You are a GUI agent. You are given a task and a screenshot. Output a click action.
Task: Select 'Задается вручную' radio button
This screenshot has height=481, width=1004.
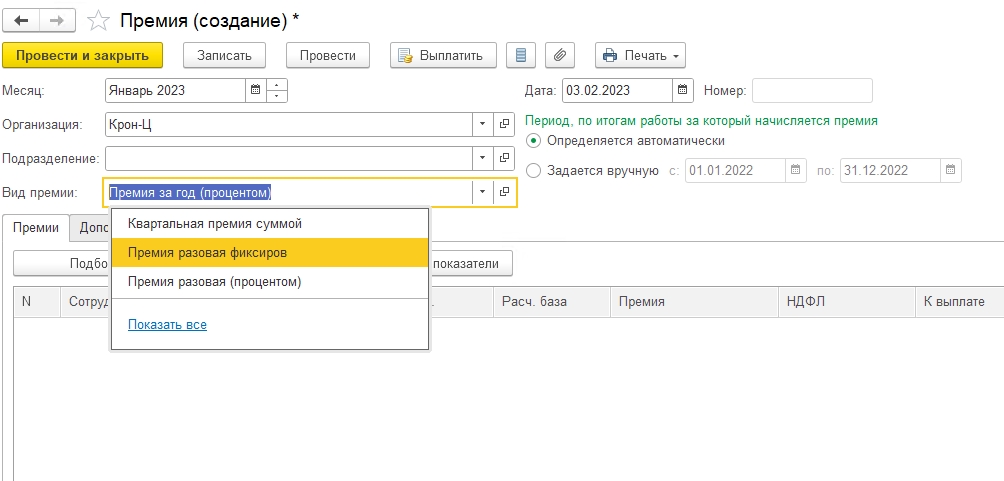tap(533, 170)
